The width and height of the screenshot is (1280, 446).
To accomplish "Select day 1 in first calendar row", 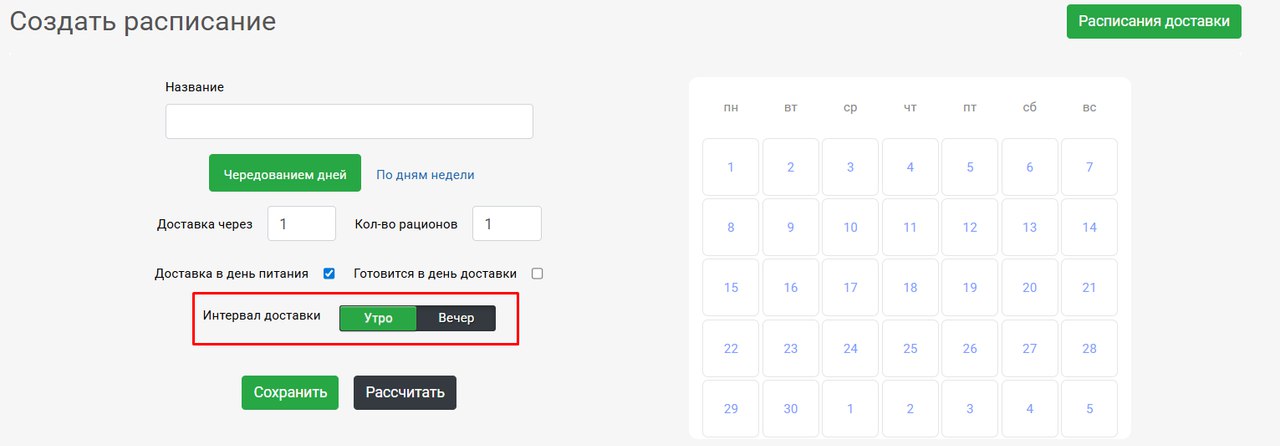I will click(730, 167).
